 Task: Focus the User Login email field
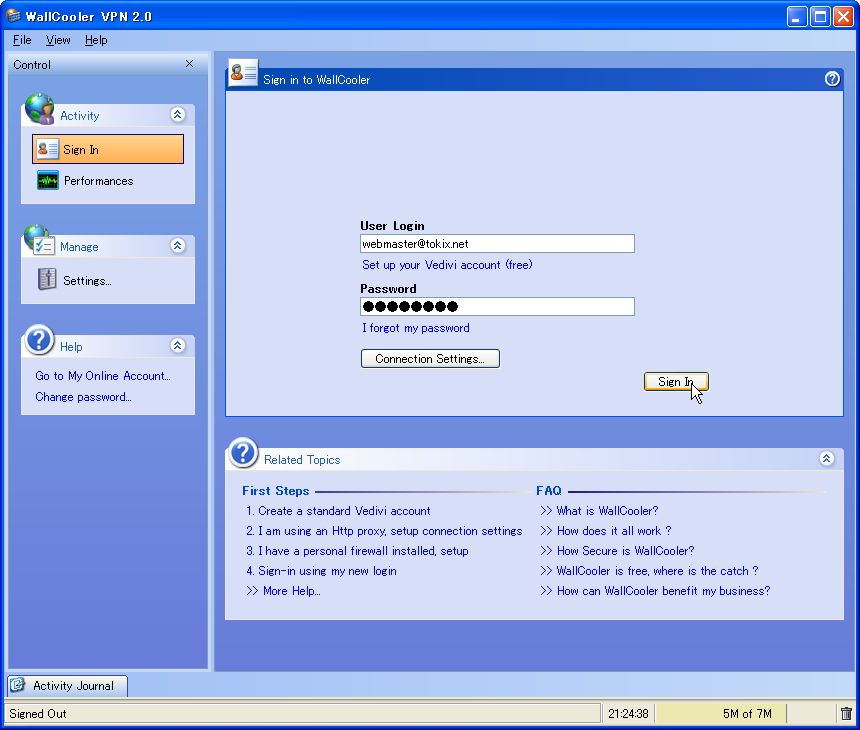coord(497,244)
